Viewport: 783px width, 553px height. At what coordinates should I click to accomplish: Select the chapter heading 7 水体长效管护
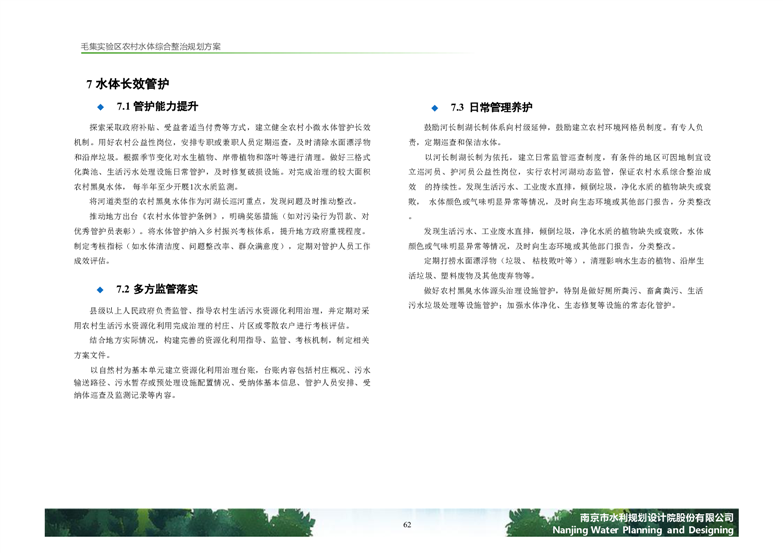pos(127,84)
